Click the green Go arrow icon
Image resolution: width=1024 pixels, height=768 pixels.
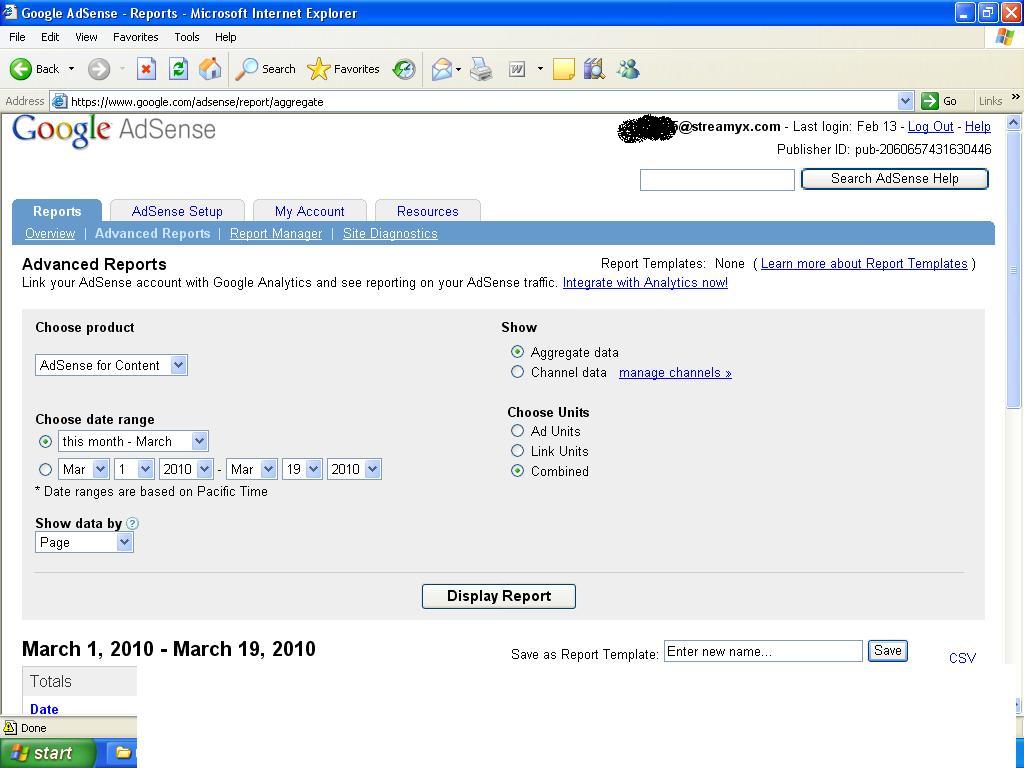pos(929,101)
